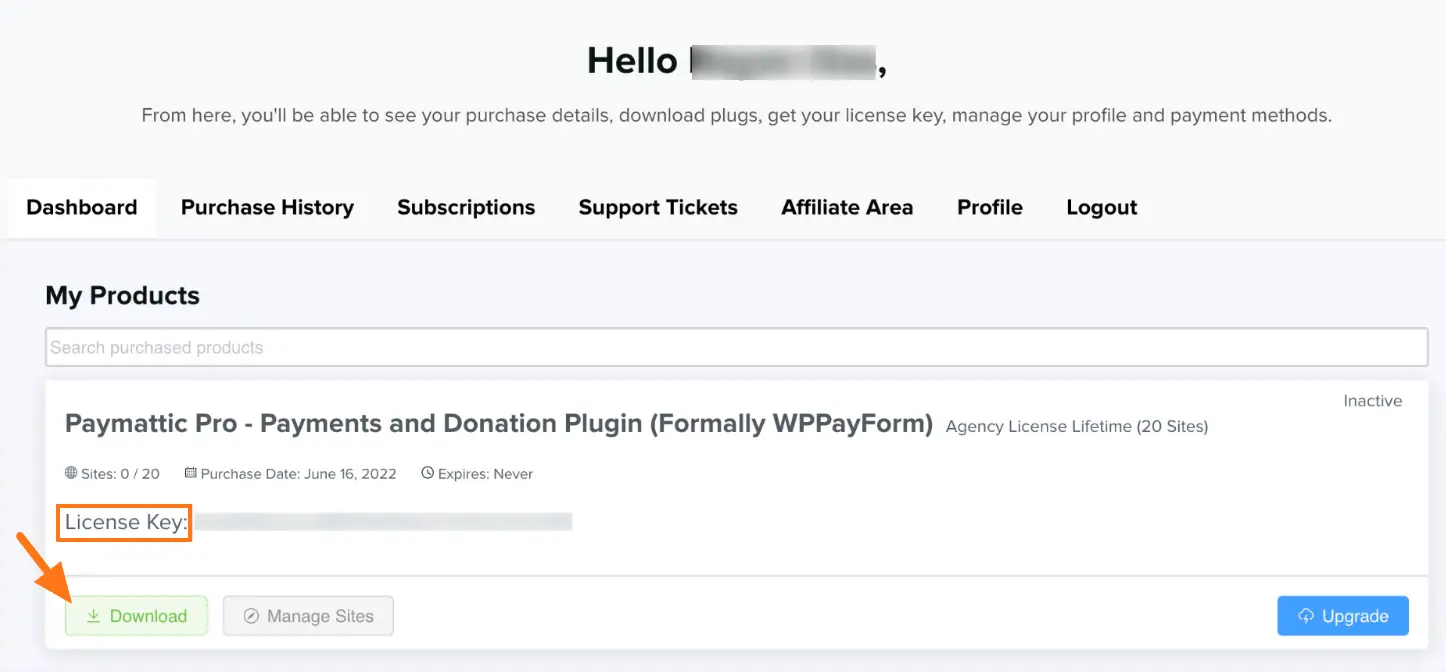Click the My Products heading
This screenshot has height=672, width=1446.
click(x=123, y=296)
